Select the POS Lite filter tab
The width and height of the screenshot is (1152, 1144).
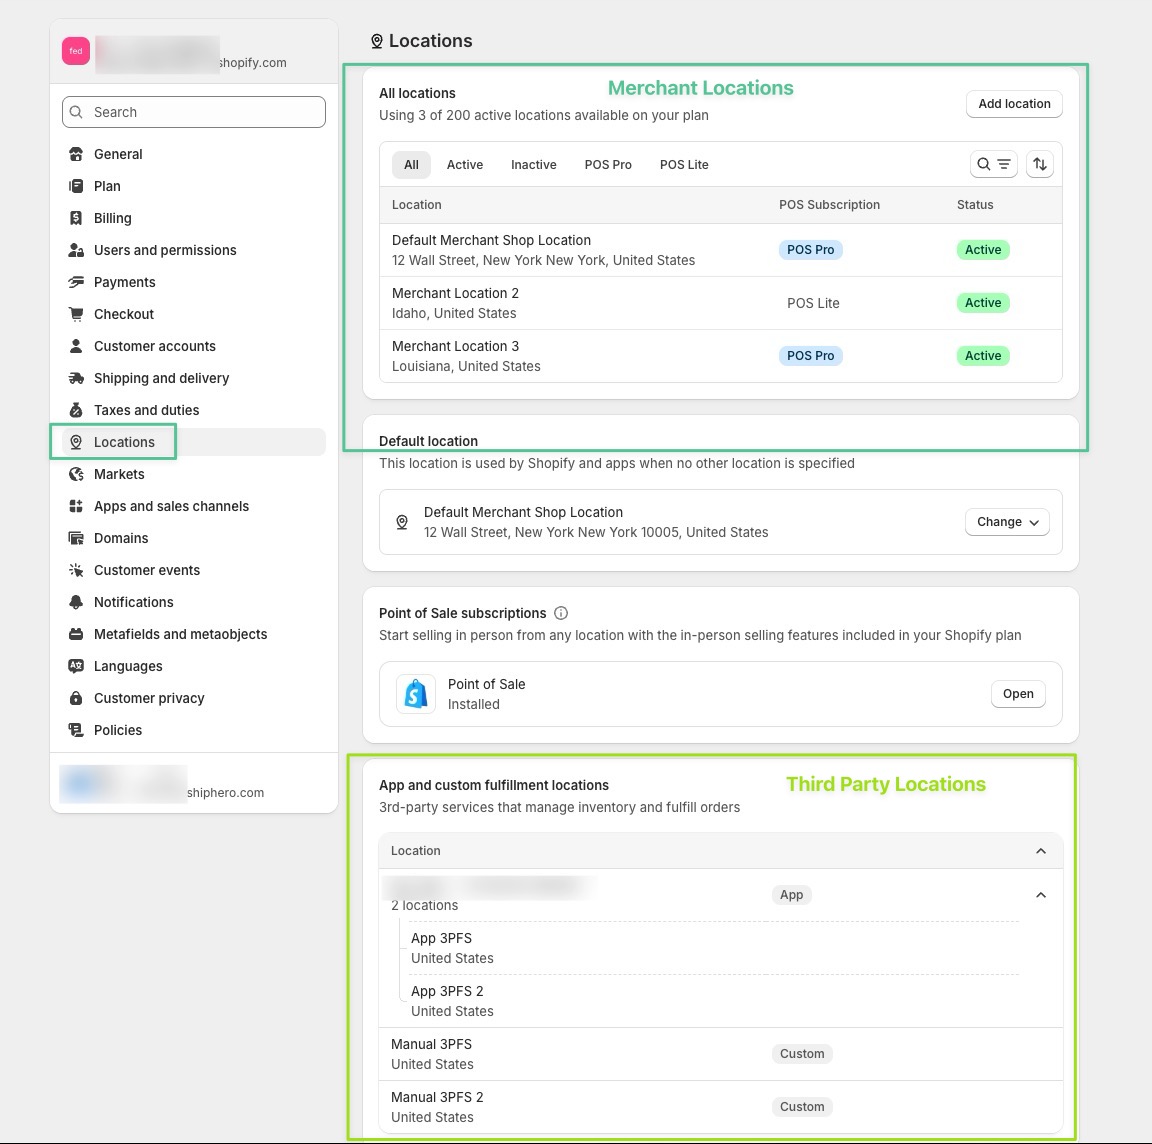[x=684, y=165]
